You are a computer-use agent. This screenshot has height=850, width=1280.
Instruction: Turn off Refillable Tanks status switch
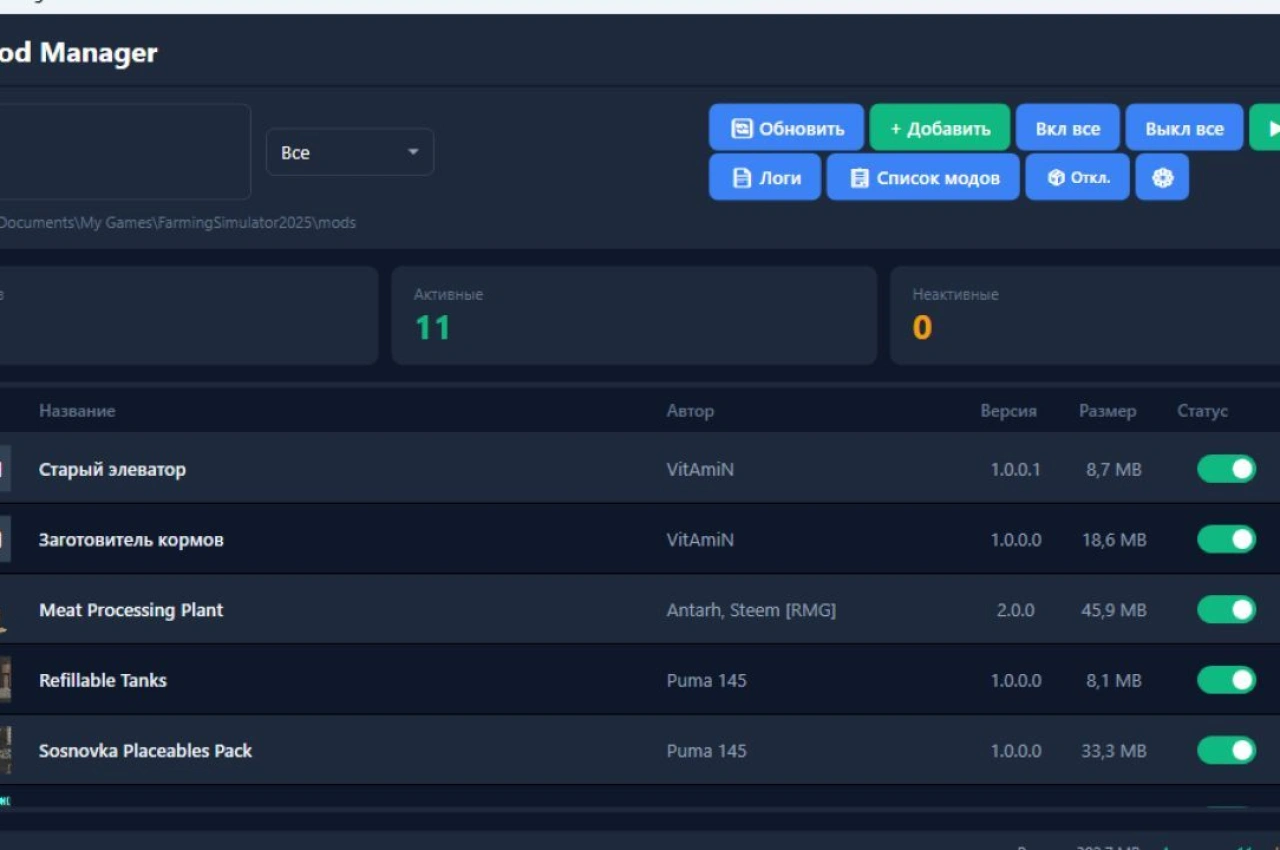1226,680
